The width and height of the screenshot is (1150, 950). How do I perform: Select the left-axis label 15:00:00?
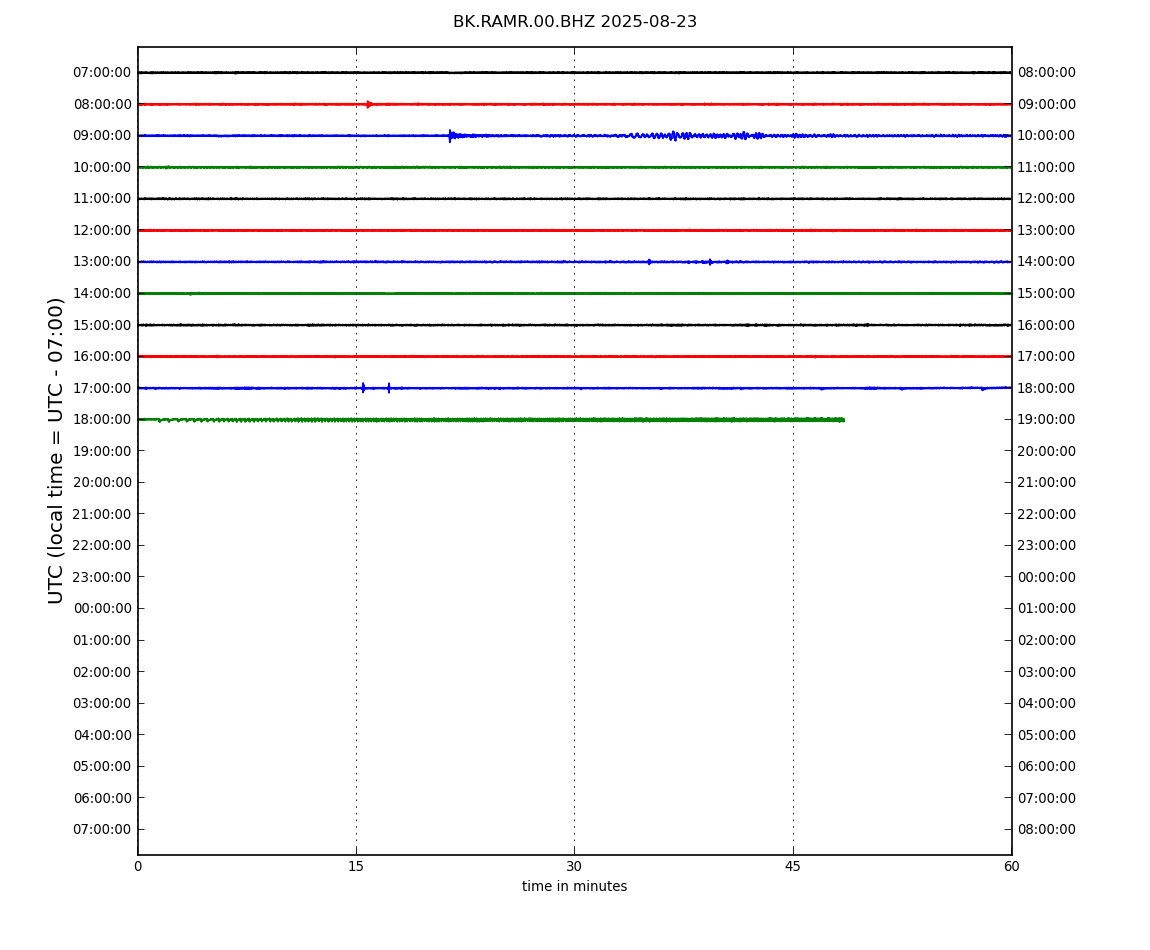(103, 325)
